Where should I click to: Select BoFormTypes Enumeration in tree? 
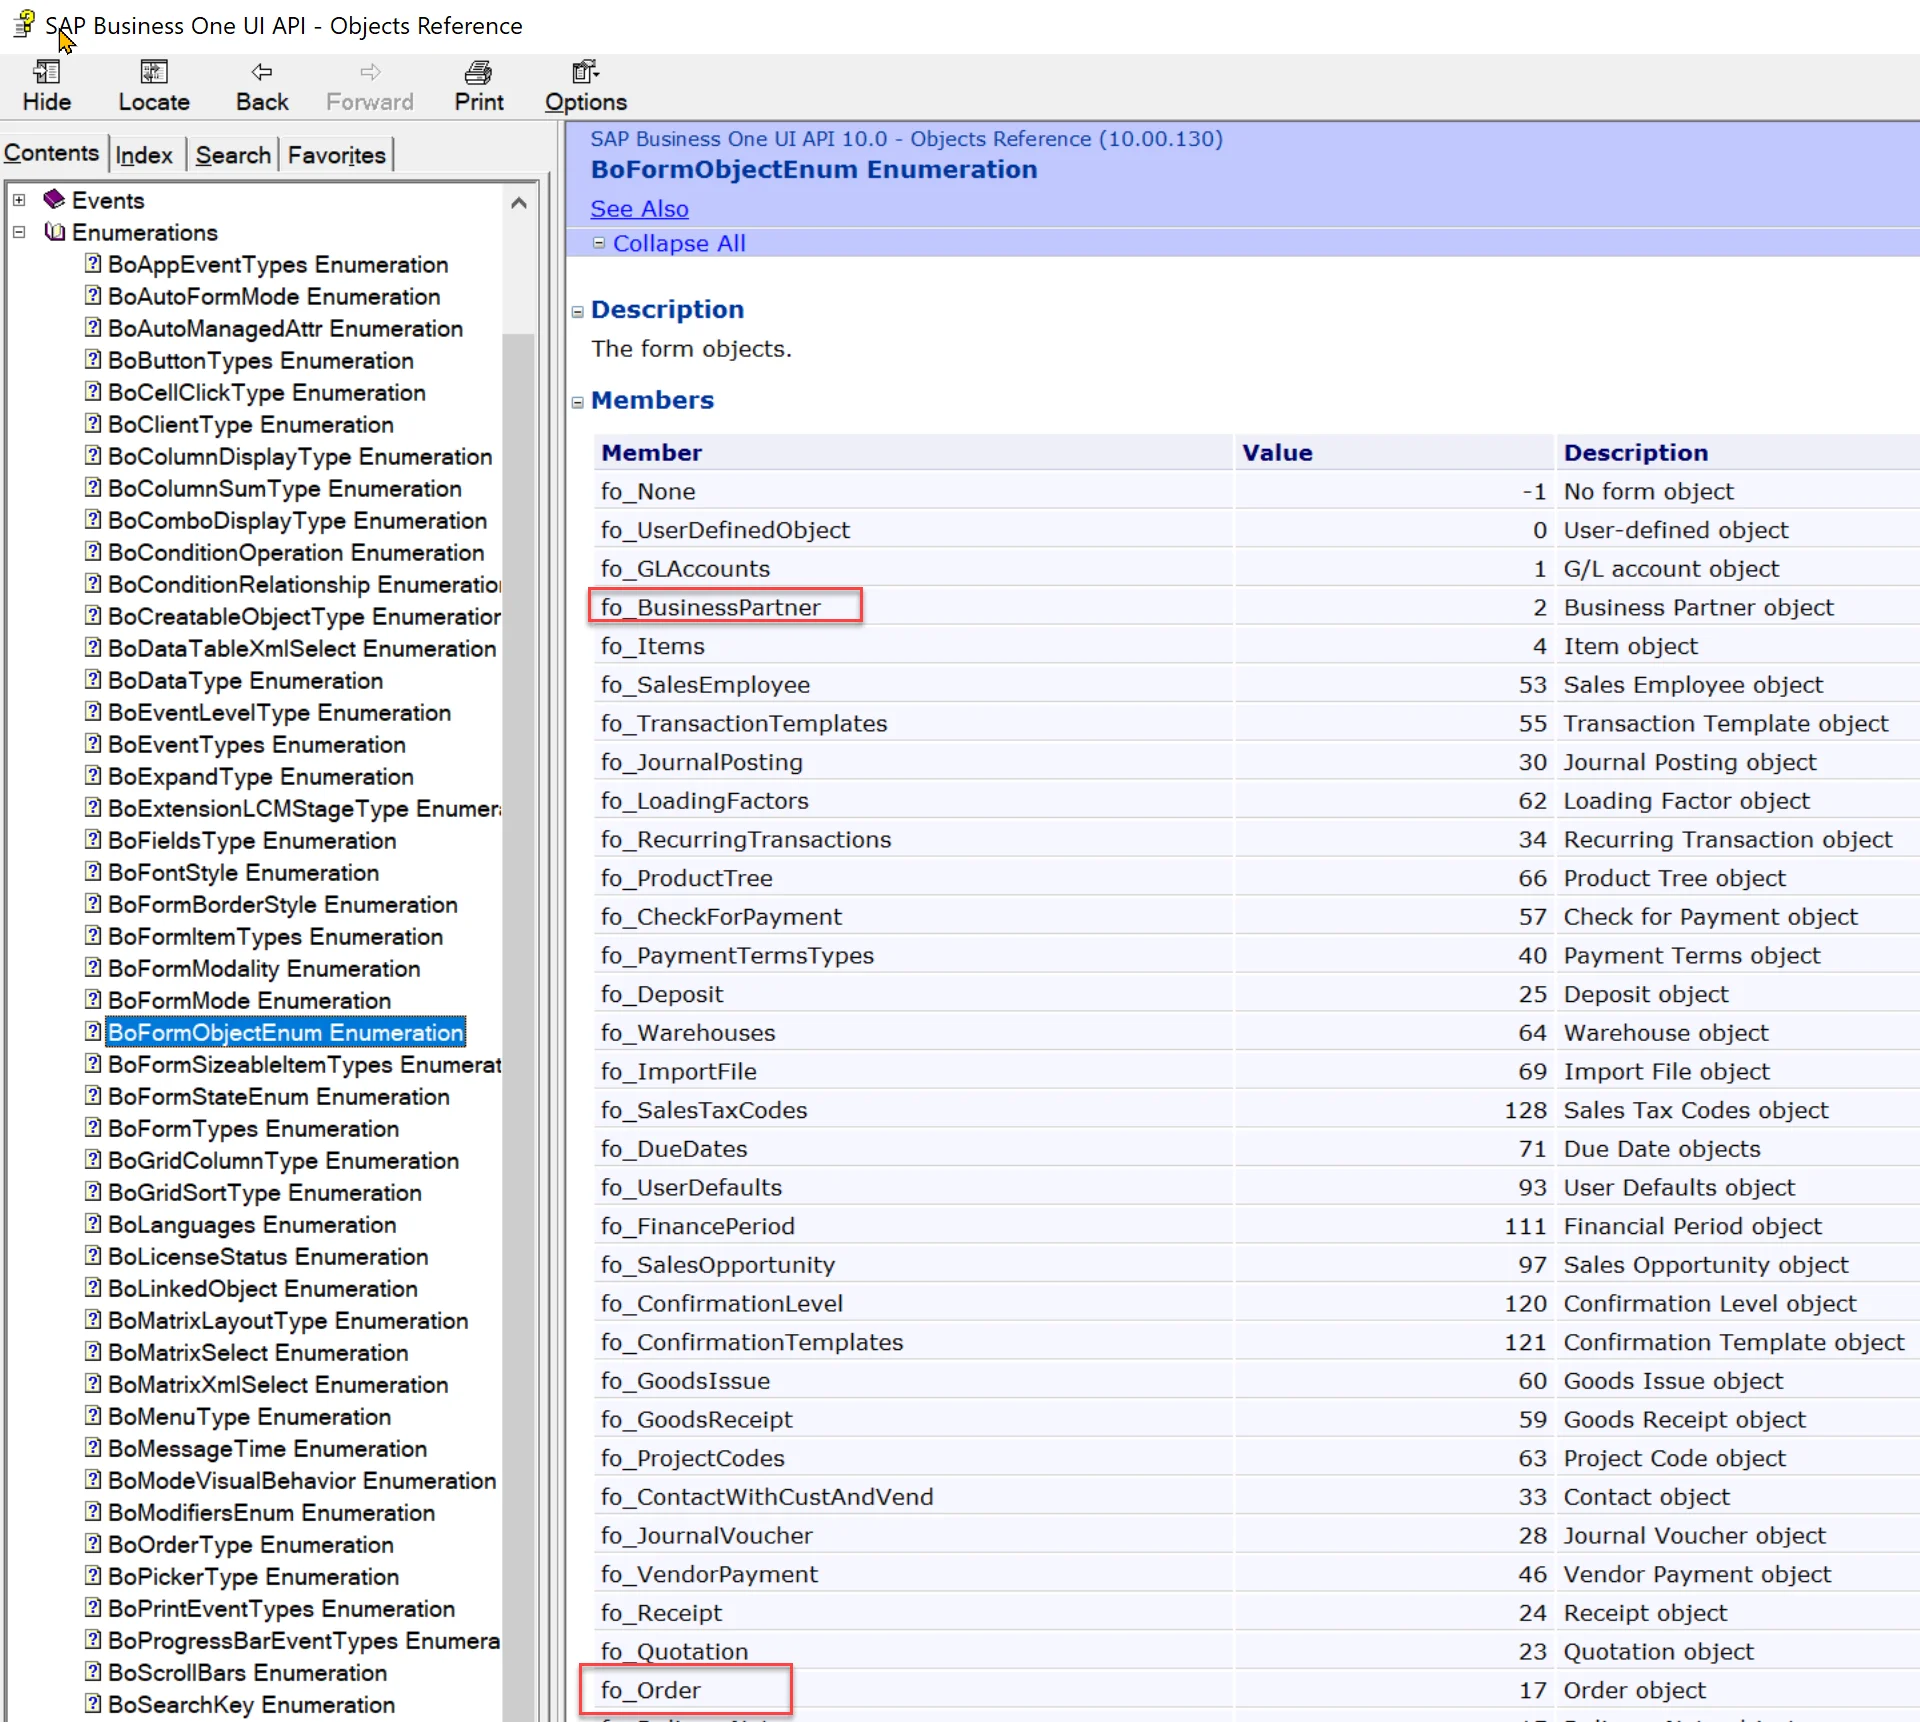[x=253, y=1128]
